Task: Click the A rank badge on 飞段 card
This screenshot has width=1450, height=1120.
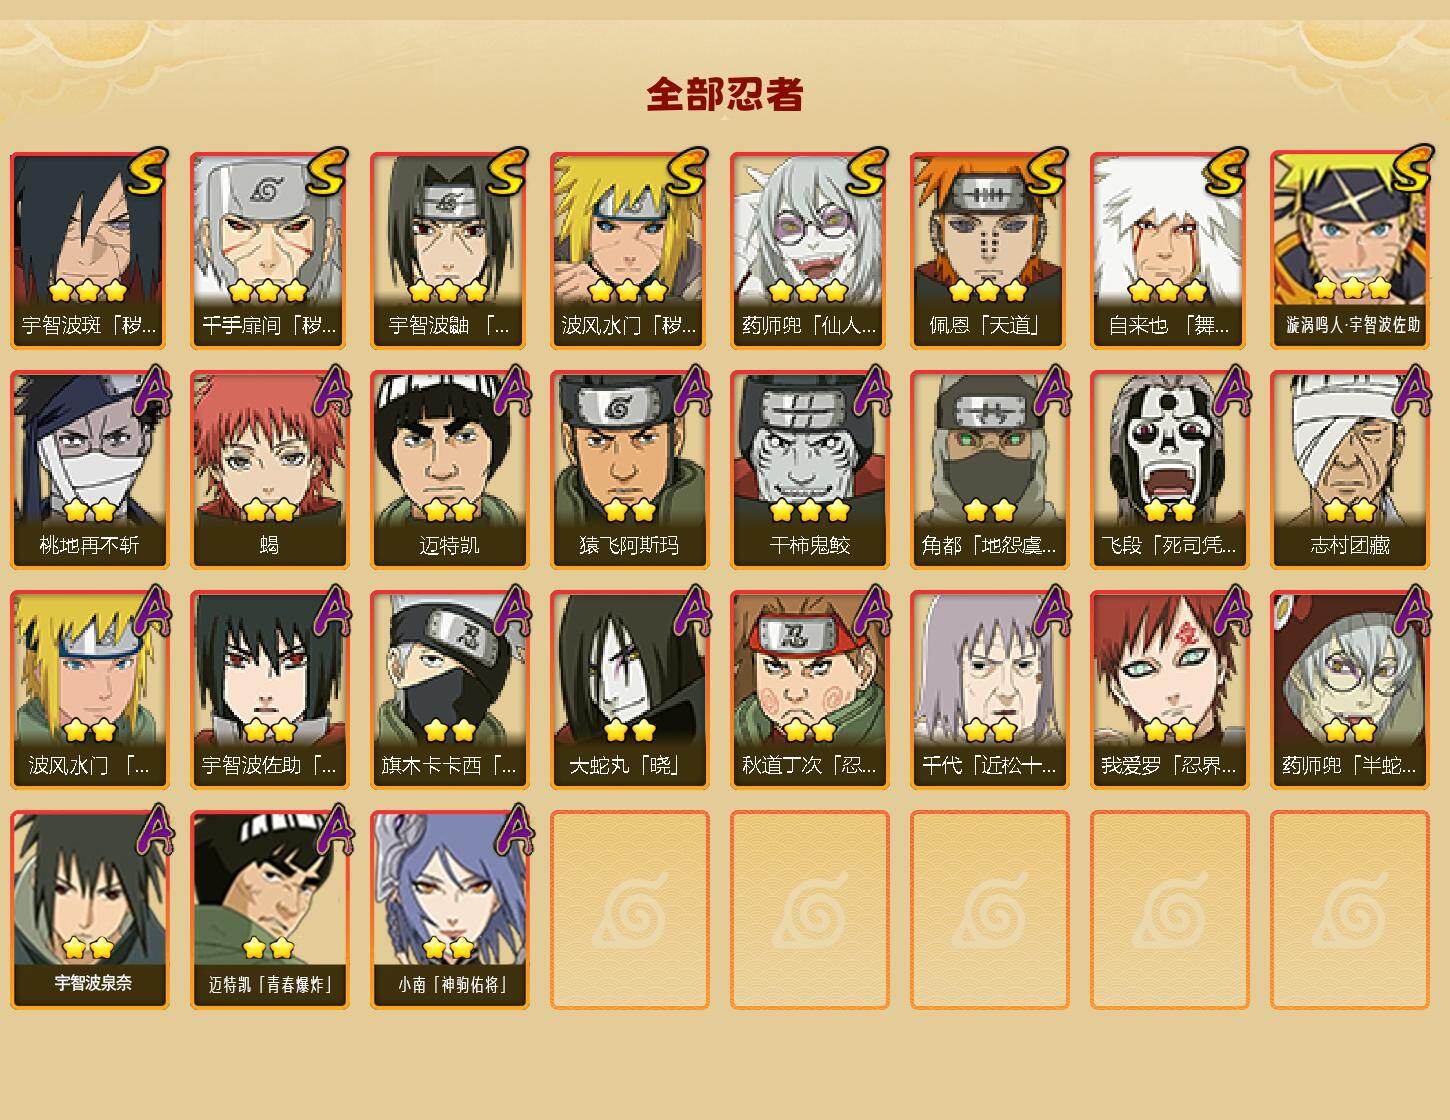Action: click(1232, 390)
